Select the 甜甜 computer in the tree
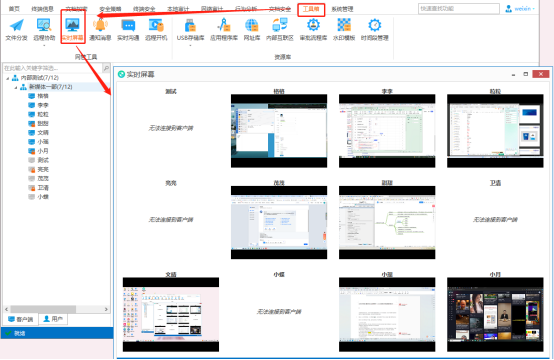Screen dimensions: 554x360 pos(39,124)
